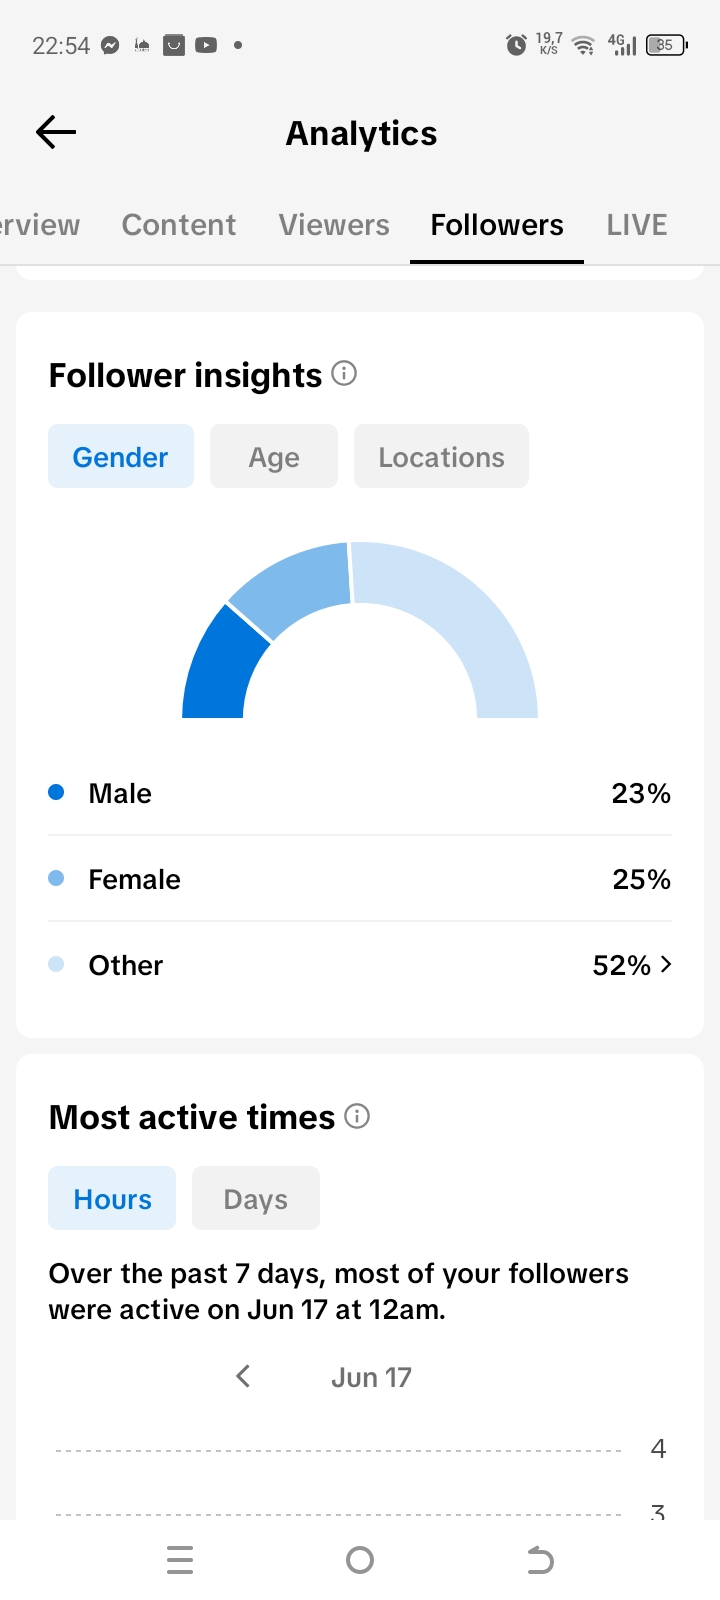Tap the YouTube notification icon
Image resolution: width=720 pixels, height=1600 pixels.
click(x=206, y=45)
